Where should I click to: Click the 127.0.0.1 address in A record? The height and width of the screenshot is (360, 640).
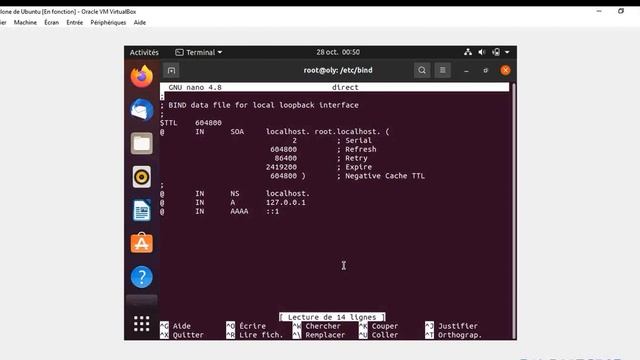[286, 202]
